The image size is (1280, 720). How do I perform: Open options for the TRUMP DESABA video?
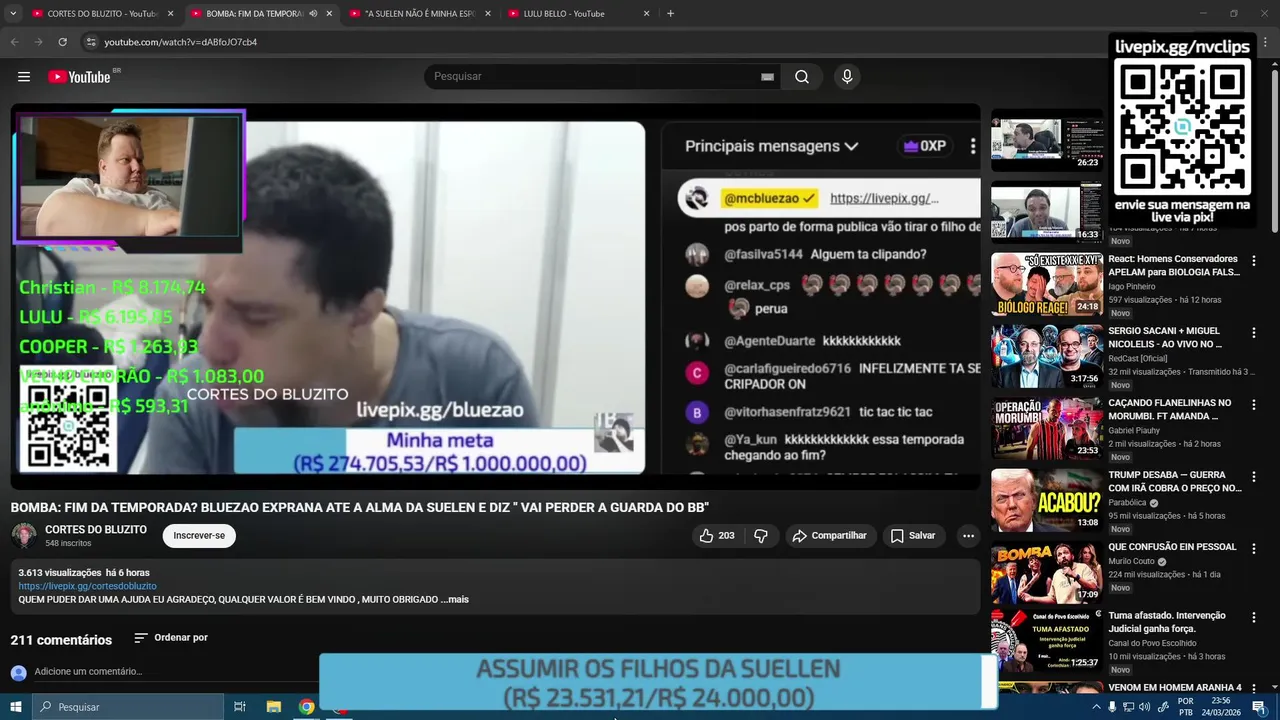tap(1254, 477)
